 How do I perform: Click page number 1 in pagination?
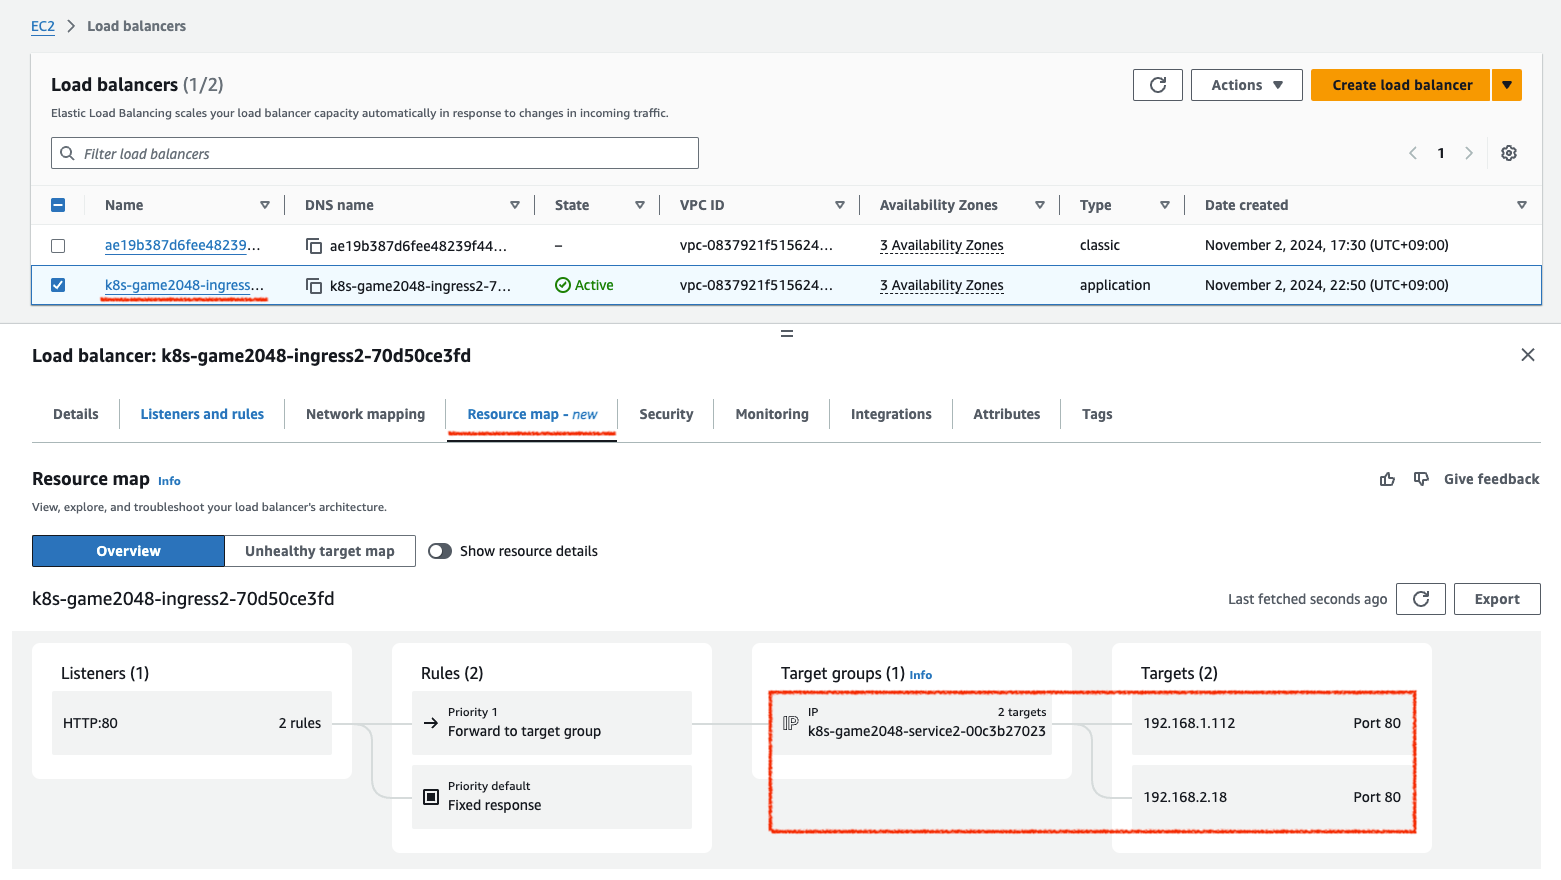1441,153
